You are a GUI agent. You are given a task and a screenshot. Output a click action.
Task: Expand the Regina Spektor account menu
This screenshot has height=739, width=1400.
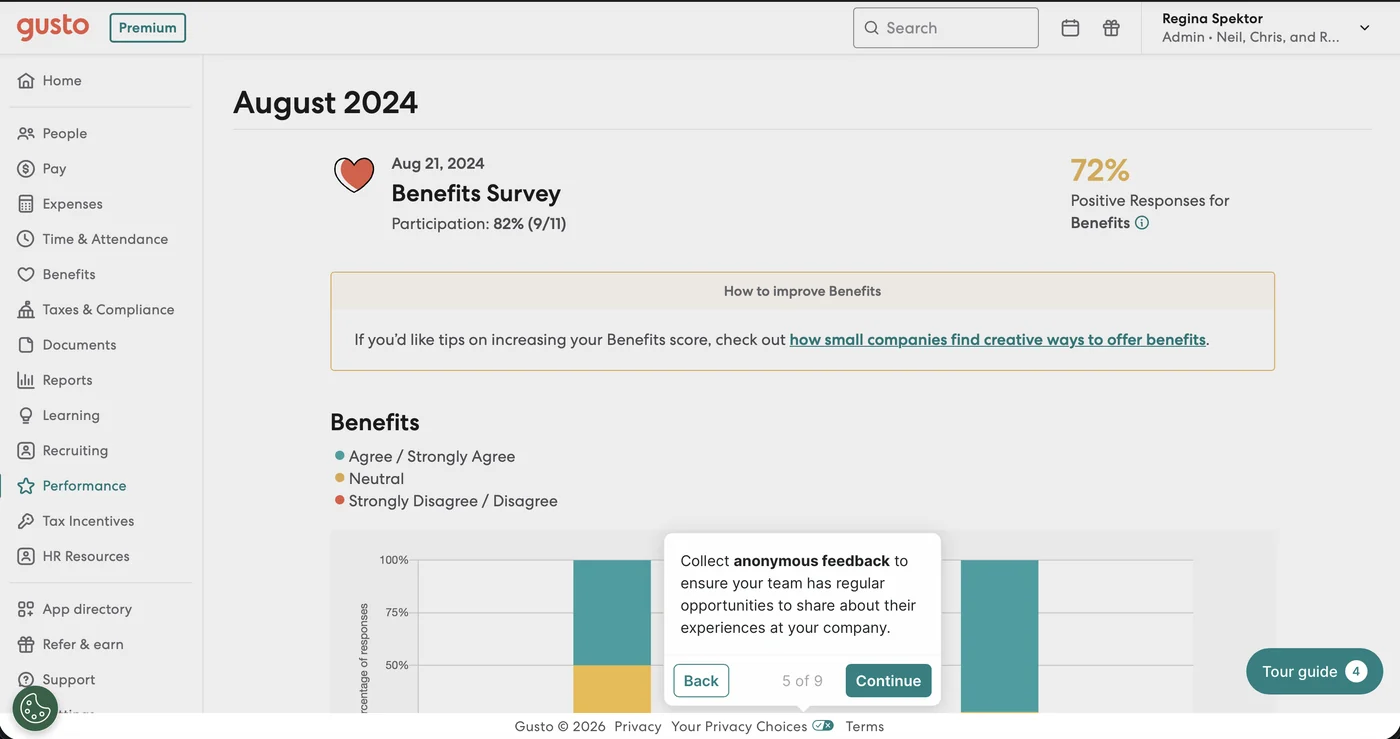point(1364,28)
